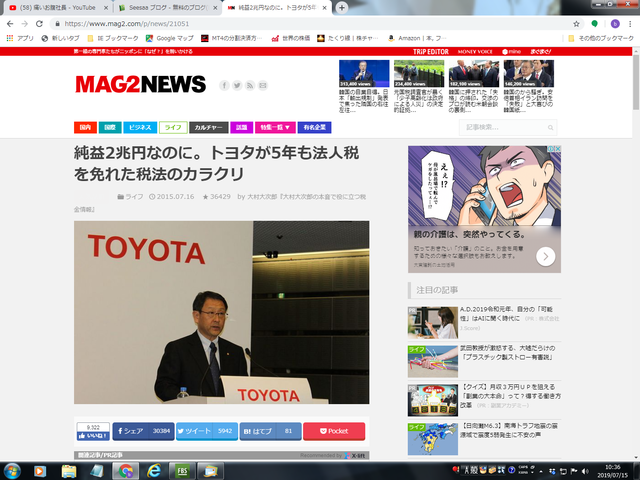Open top thumbnail with 313,400 views
Viewport: 640px width, 480px height.
coord(364,73)
